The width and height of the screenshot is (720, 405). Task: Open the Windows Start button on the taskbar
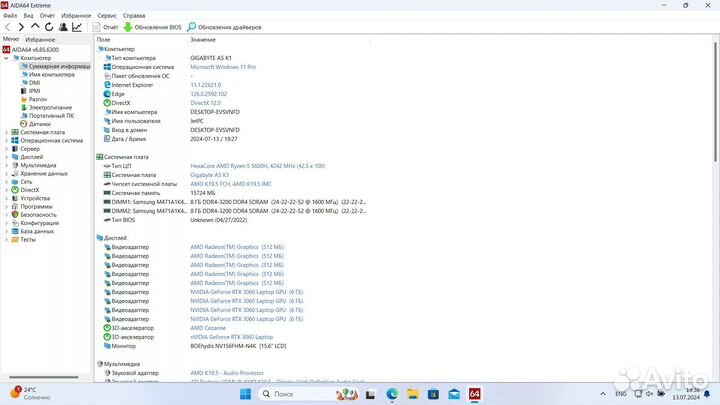pos(245,394)
